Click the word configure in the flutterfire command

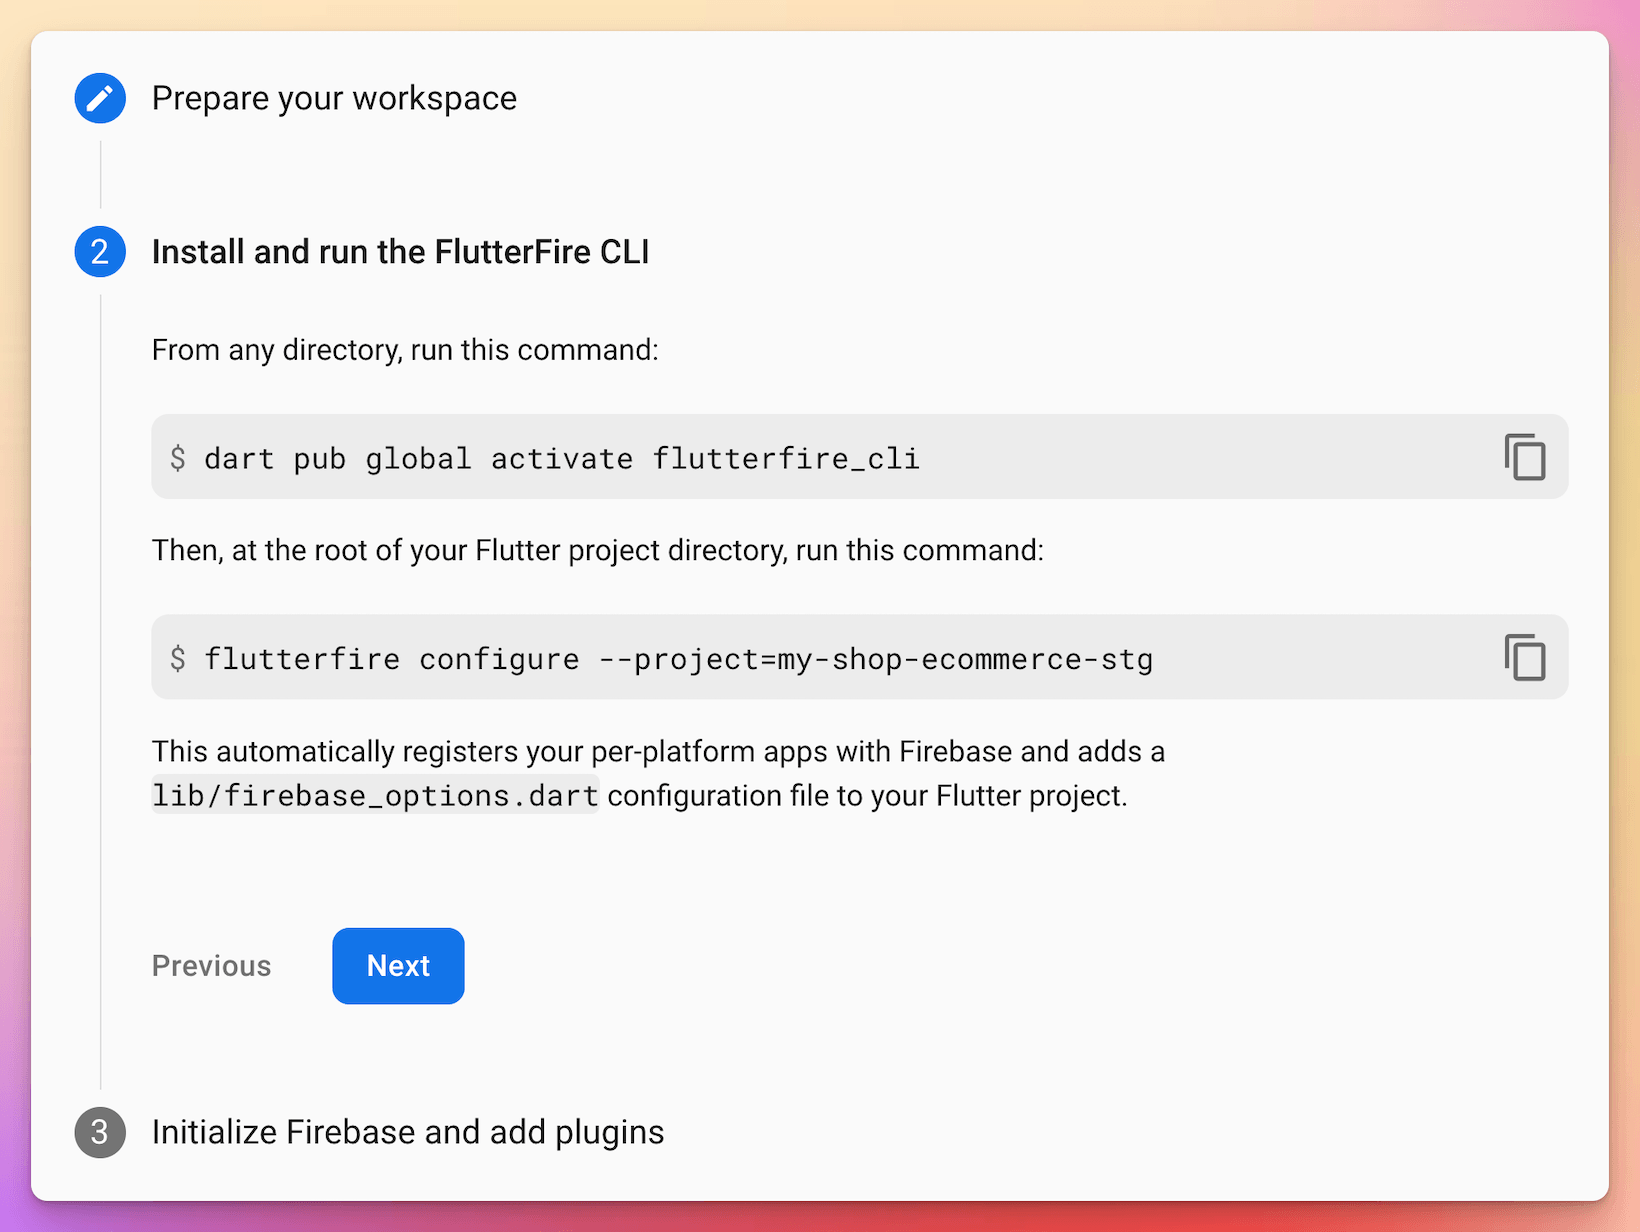pyautogui.click(x=499, y=659)
